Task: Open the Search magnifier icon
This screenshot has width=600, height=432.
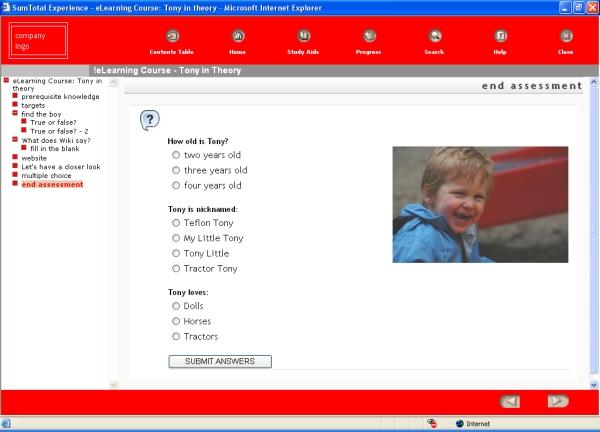Action: point(435,36)
